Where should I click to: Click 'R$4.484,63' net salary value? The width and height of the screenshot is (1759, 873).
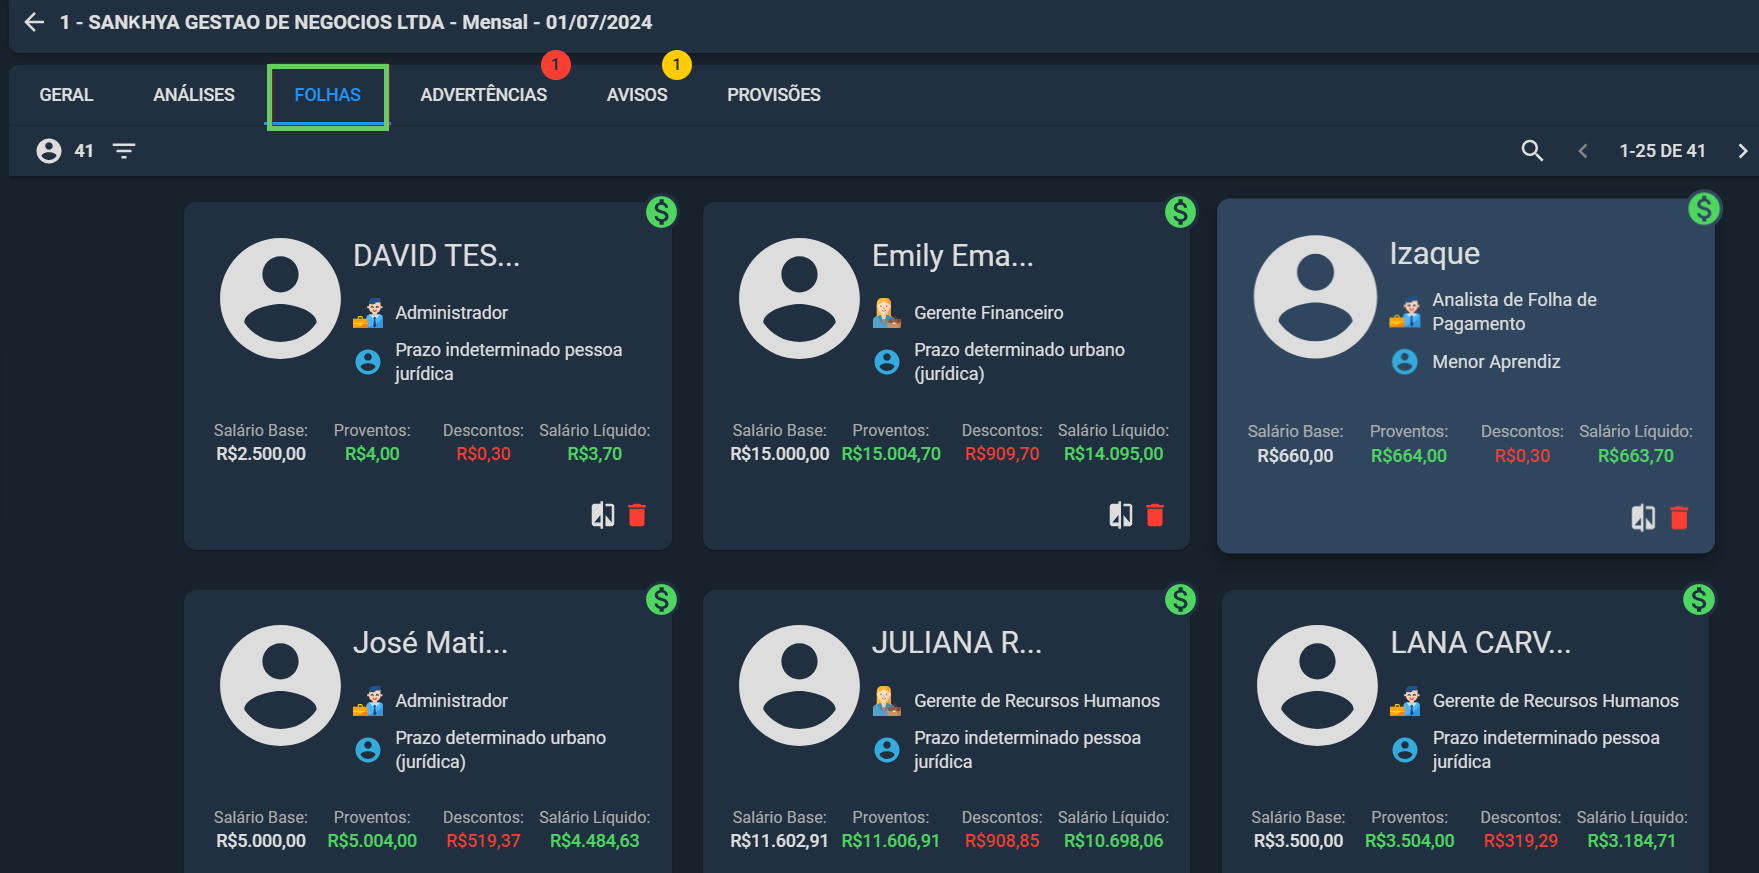tap(594, 841)
